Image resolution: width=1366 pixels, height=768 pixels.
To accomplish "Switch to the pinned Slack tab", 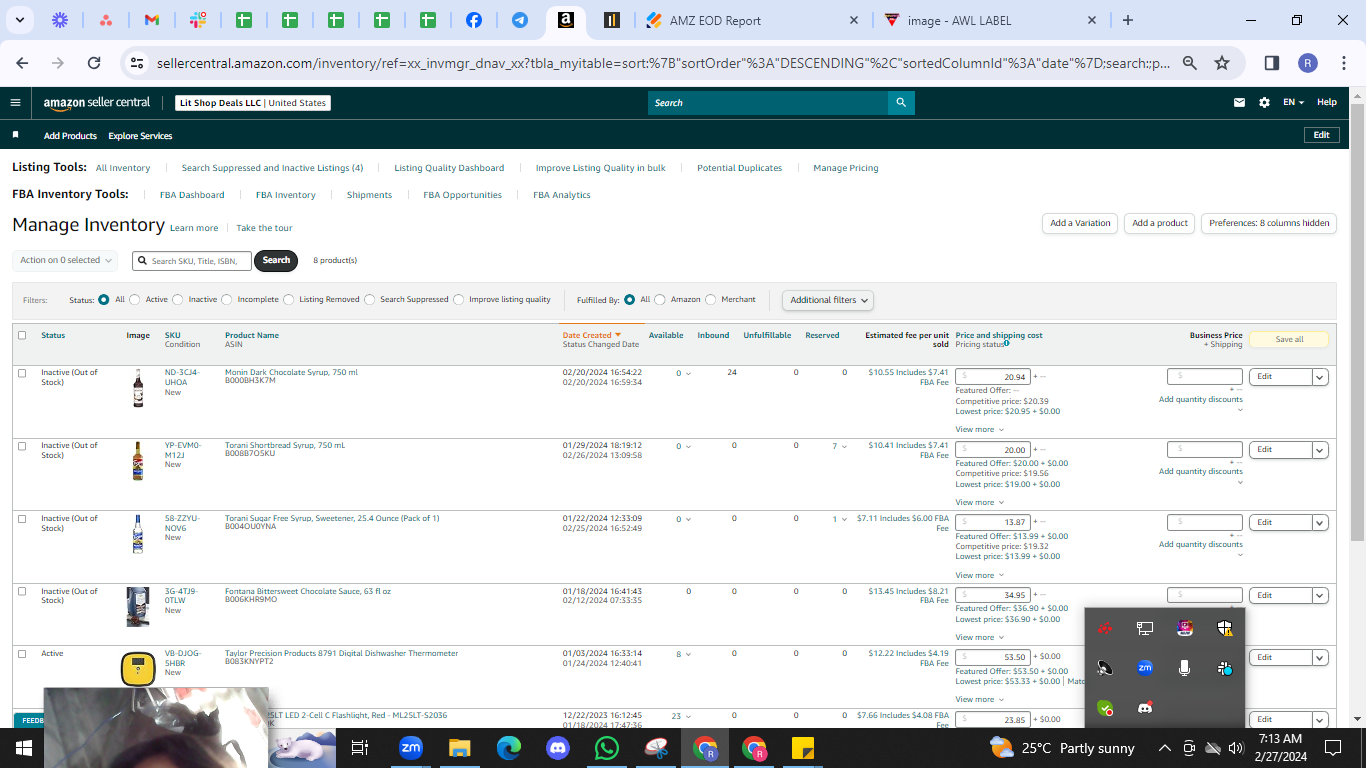I will click(198, 20).
